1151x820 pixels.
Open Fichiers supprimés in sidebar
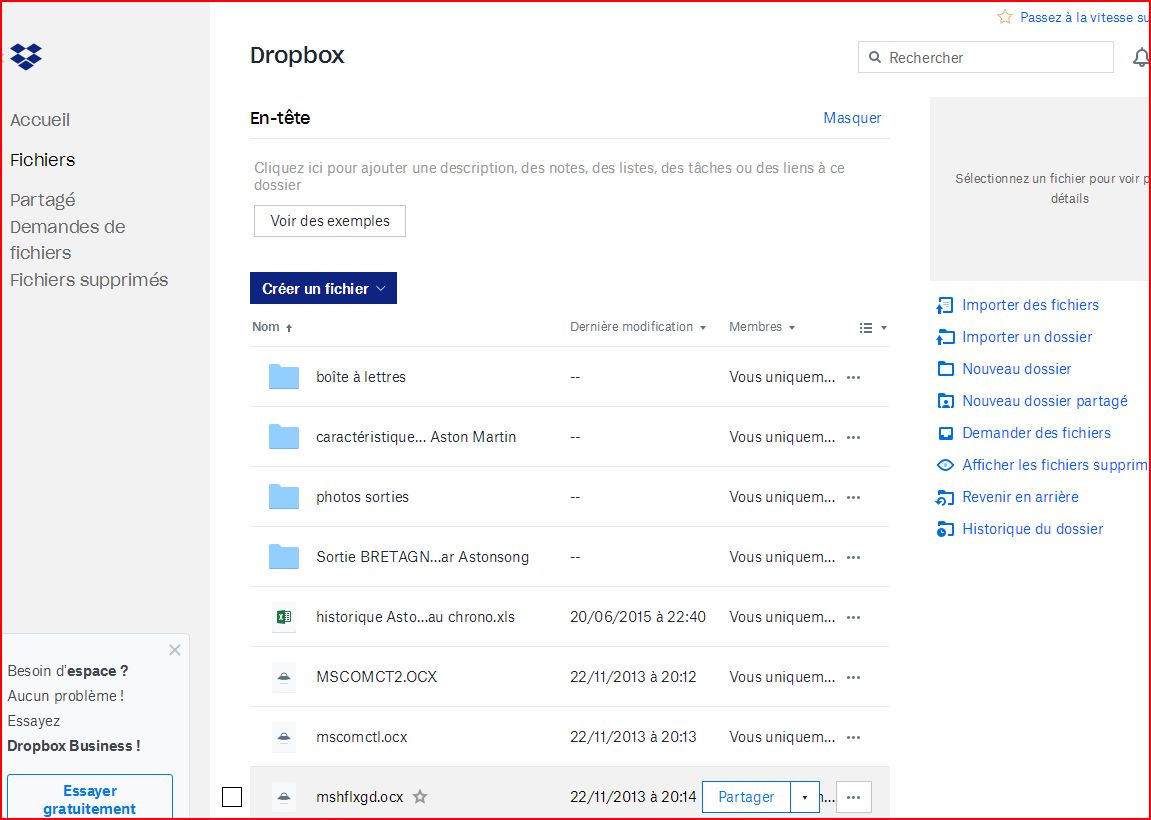click(89, 280)
